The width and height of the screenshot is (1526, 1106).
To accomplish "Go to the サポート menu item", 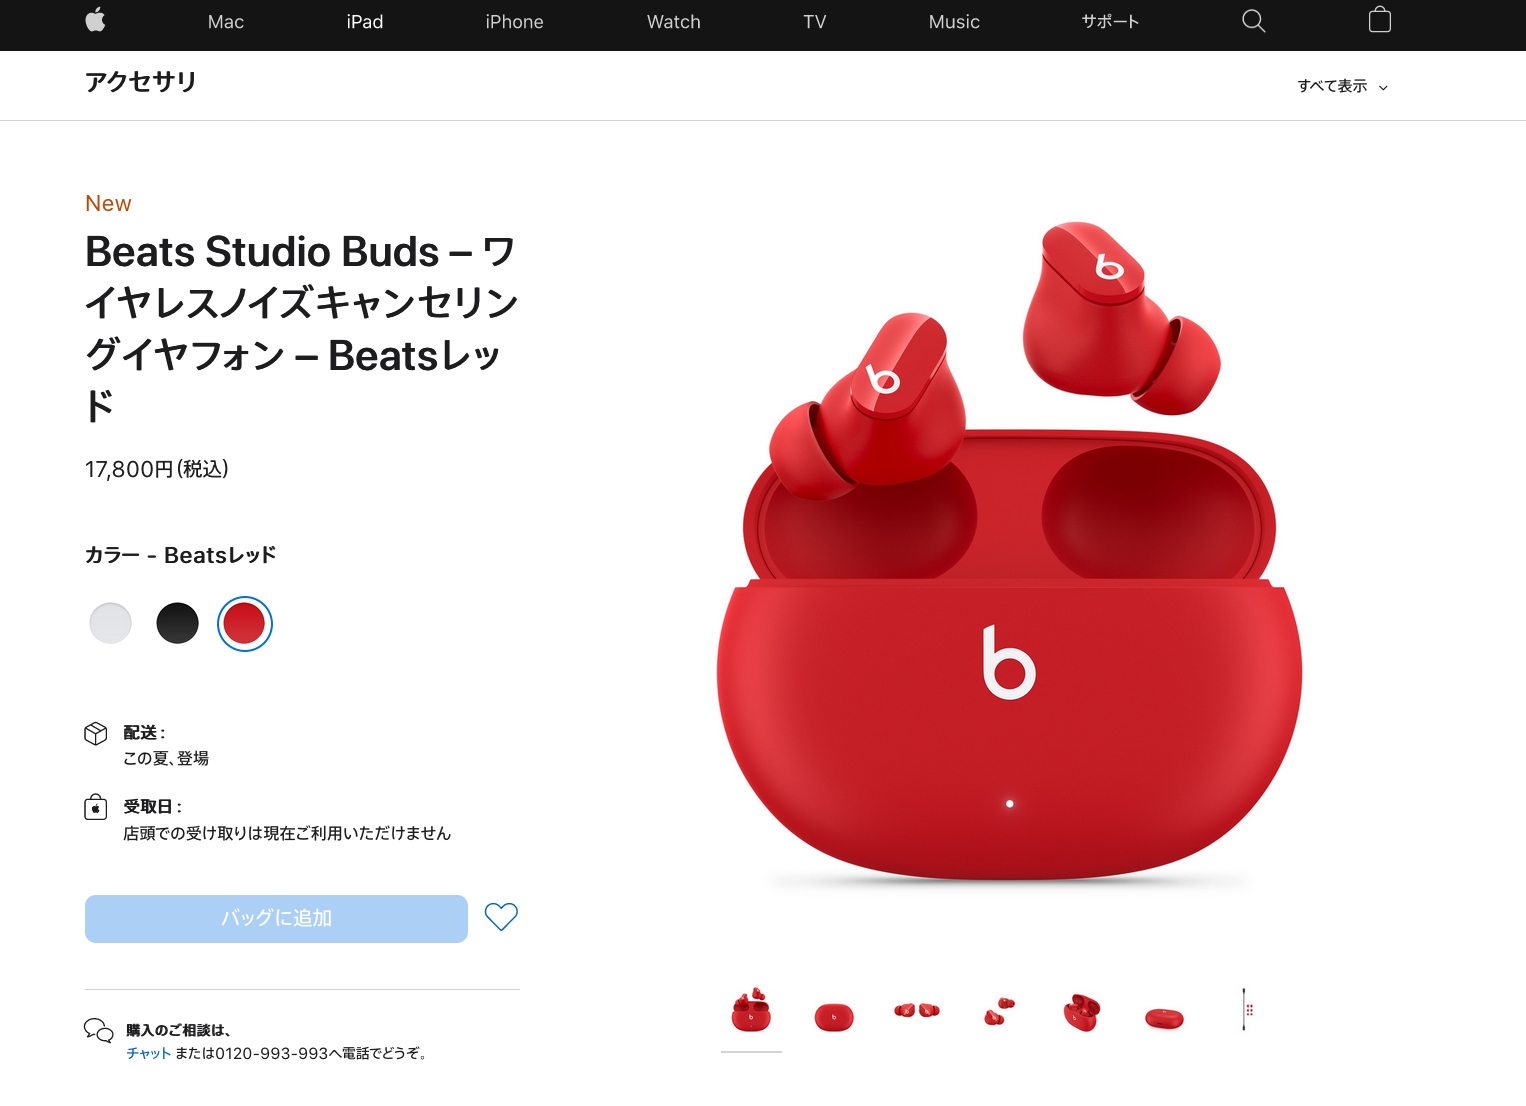I will pyautogui.click(x=1110, y=22).
